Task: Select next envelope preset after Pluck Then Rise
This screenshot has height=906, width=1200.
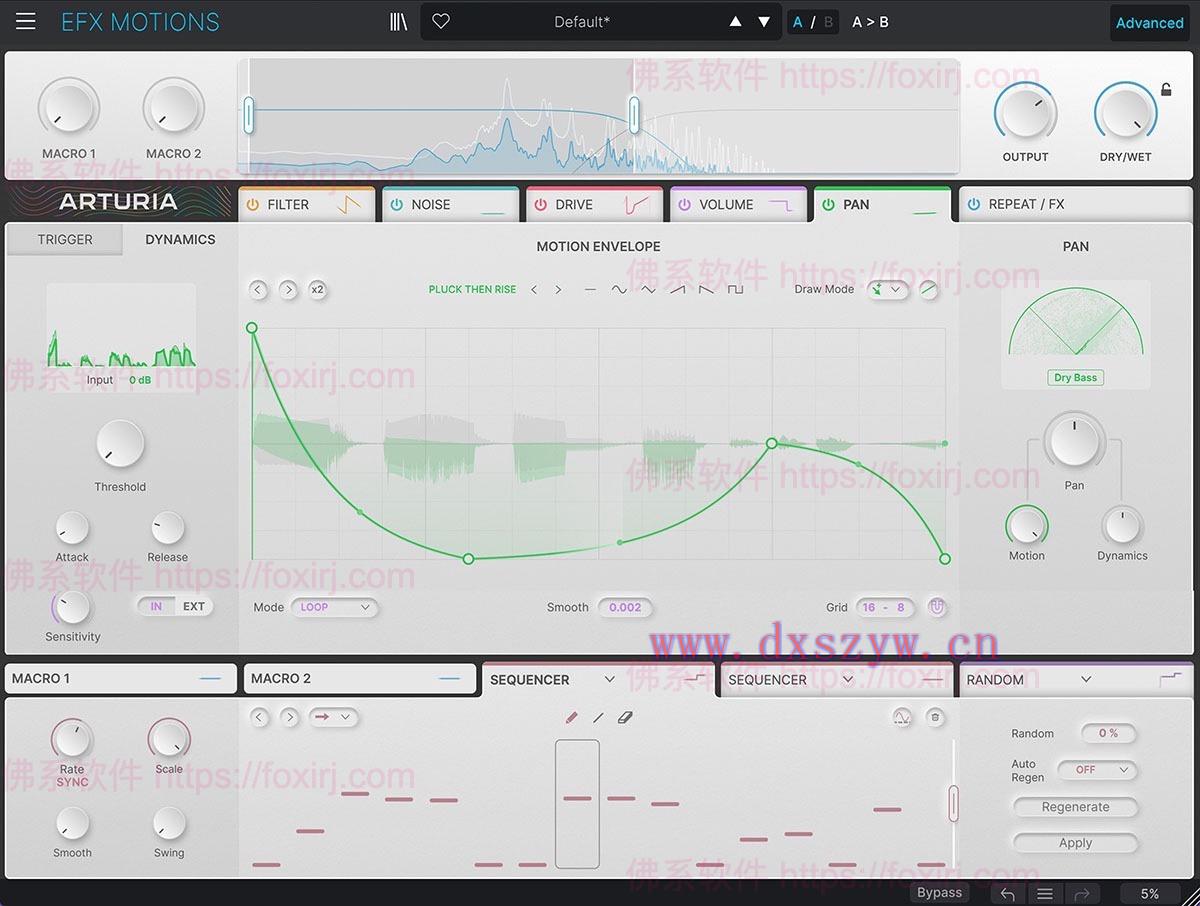Action: (x=558, y=290)
